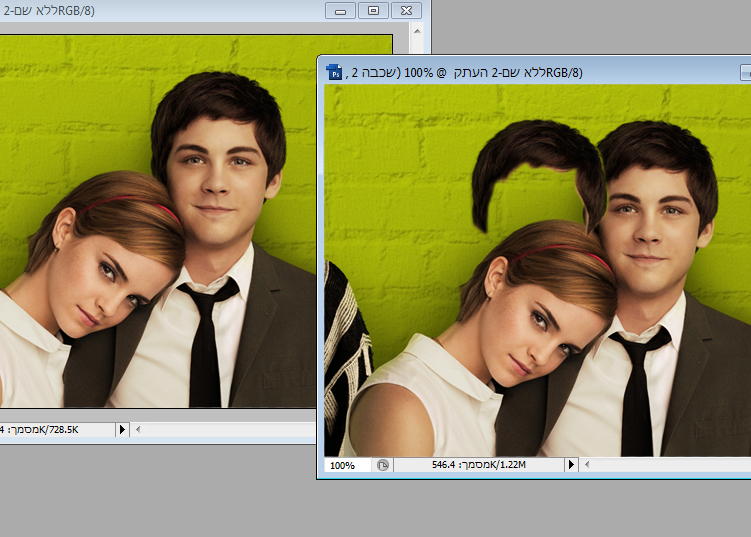Click the 100% zoom field in front window
Image resolution: width=751 pixels, height=537 pixels.
pyautogui.click(x=347, y=465)
